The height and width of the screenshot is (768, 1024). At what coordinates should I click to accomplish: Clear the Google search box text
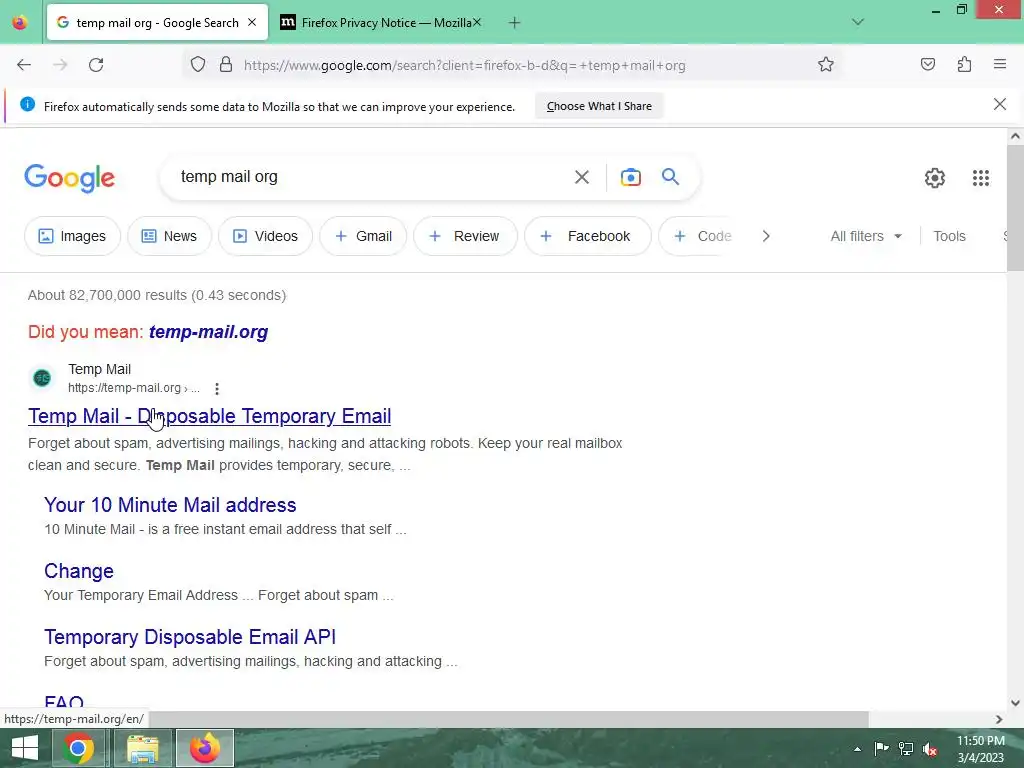click(582, 177)
